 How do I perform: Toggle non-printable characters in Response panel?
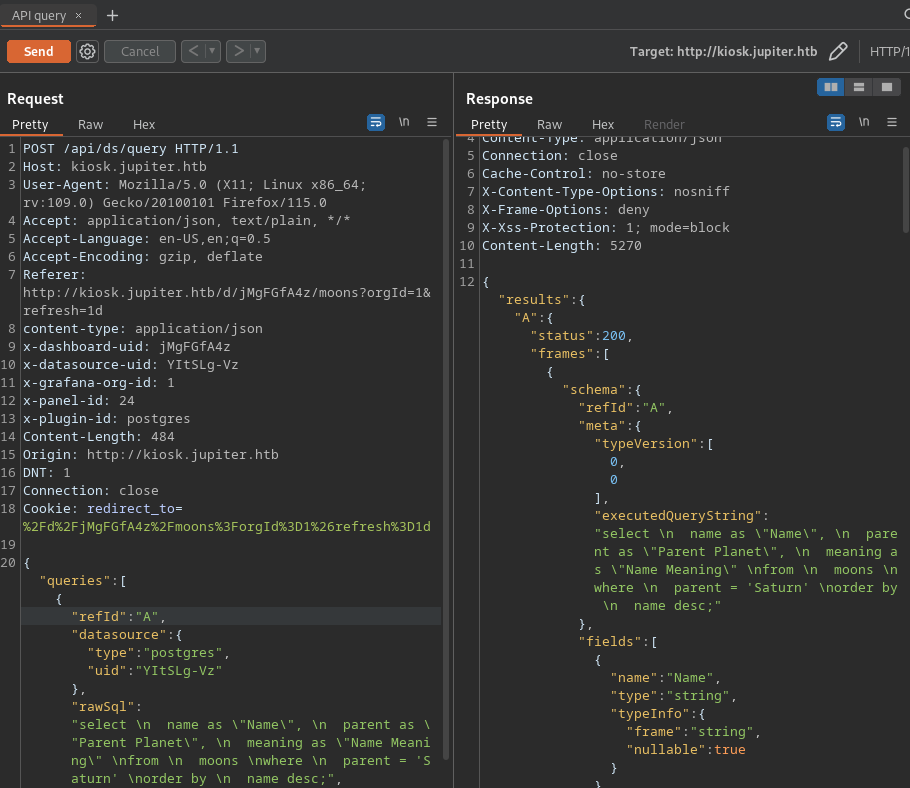(x=864, y=122)
